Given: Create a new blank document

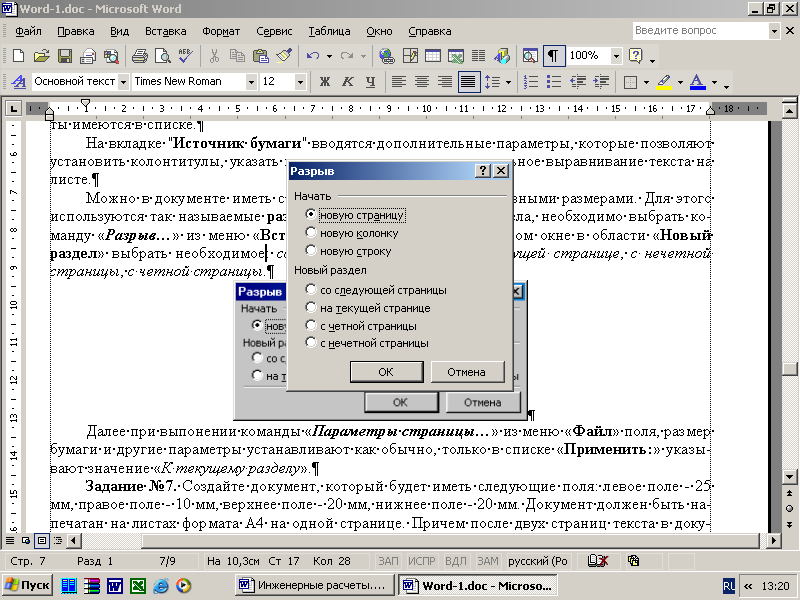Looking at the screenshot, I should coord(18,56).
